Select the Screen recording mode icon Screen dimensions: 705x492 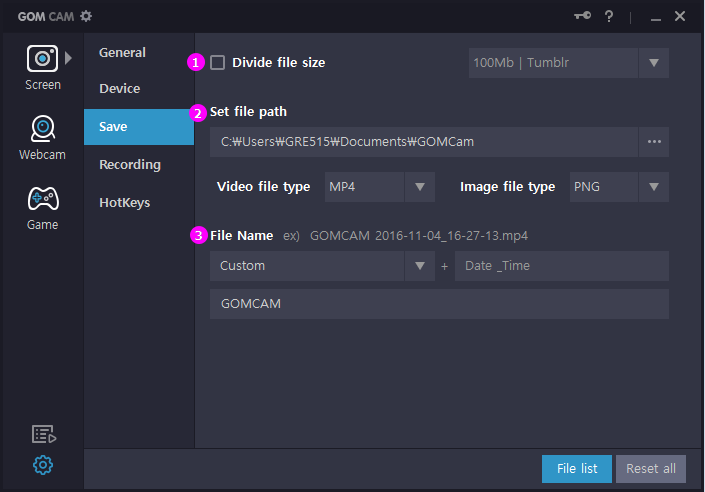42,58
